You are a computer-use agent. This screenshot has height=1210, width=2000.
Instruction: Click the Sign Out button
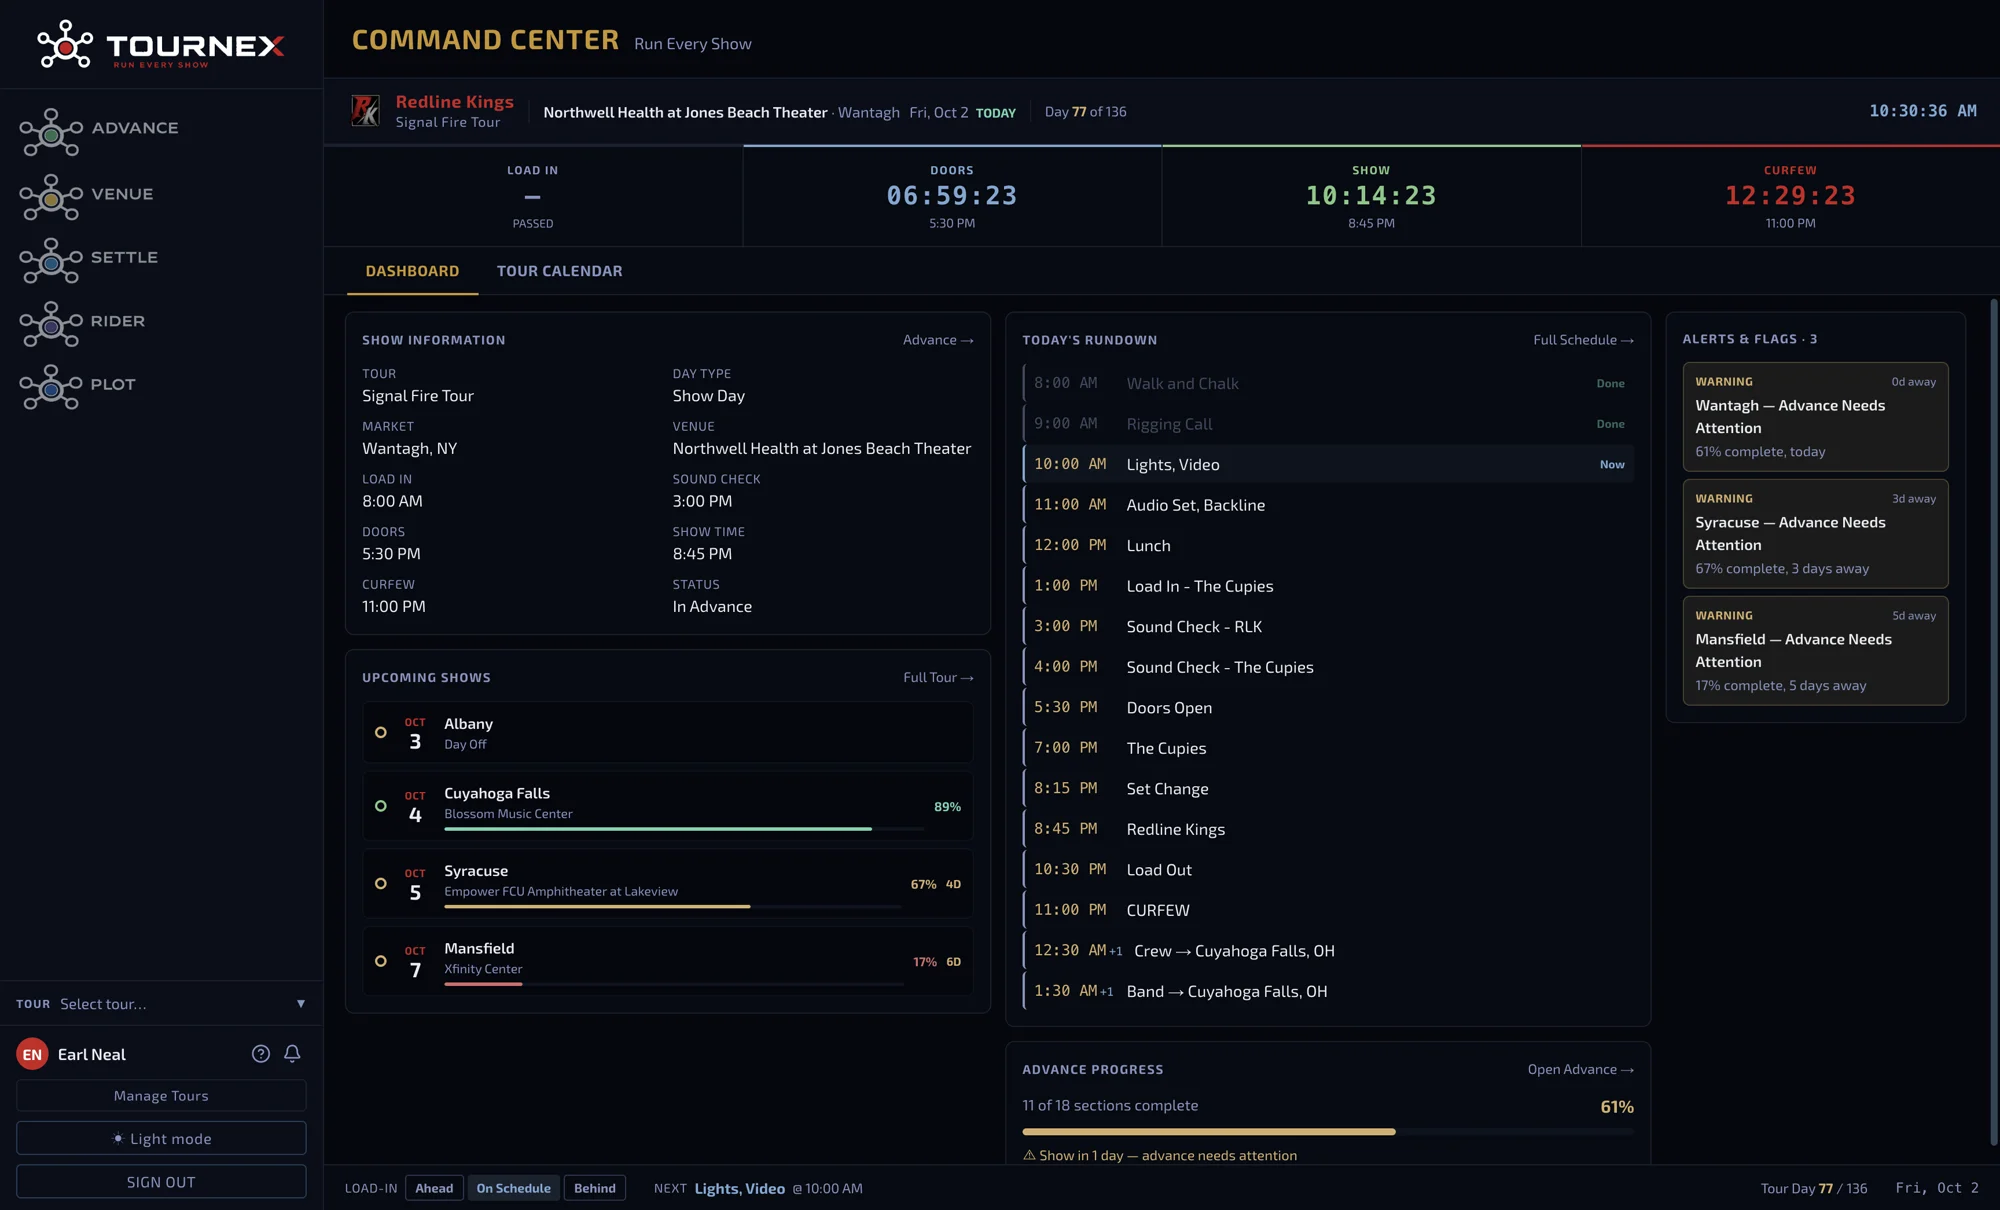coord(161,1181)
